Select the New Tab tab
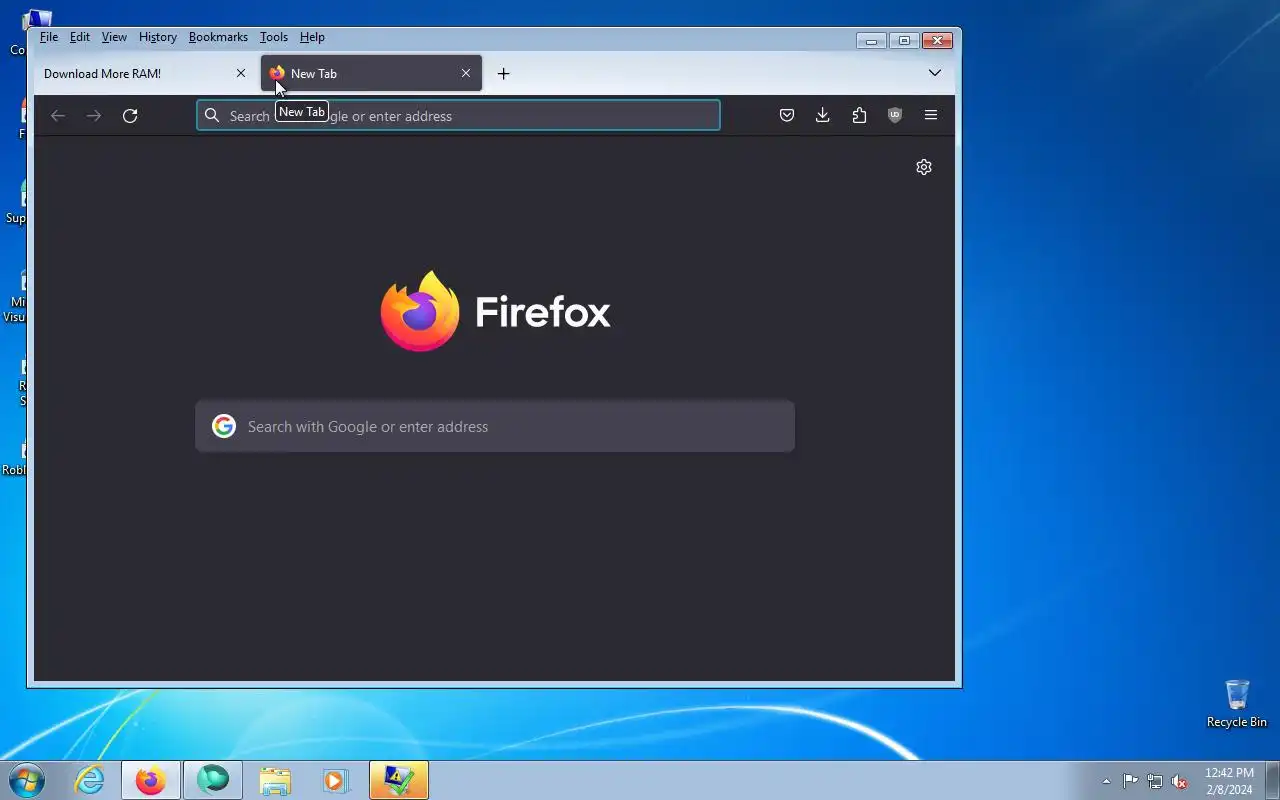 [371, 73]
